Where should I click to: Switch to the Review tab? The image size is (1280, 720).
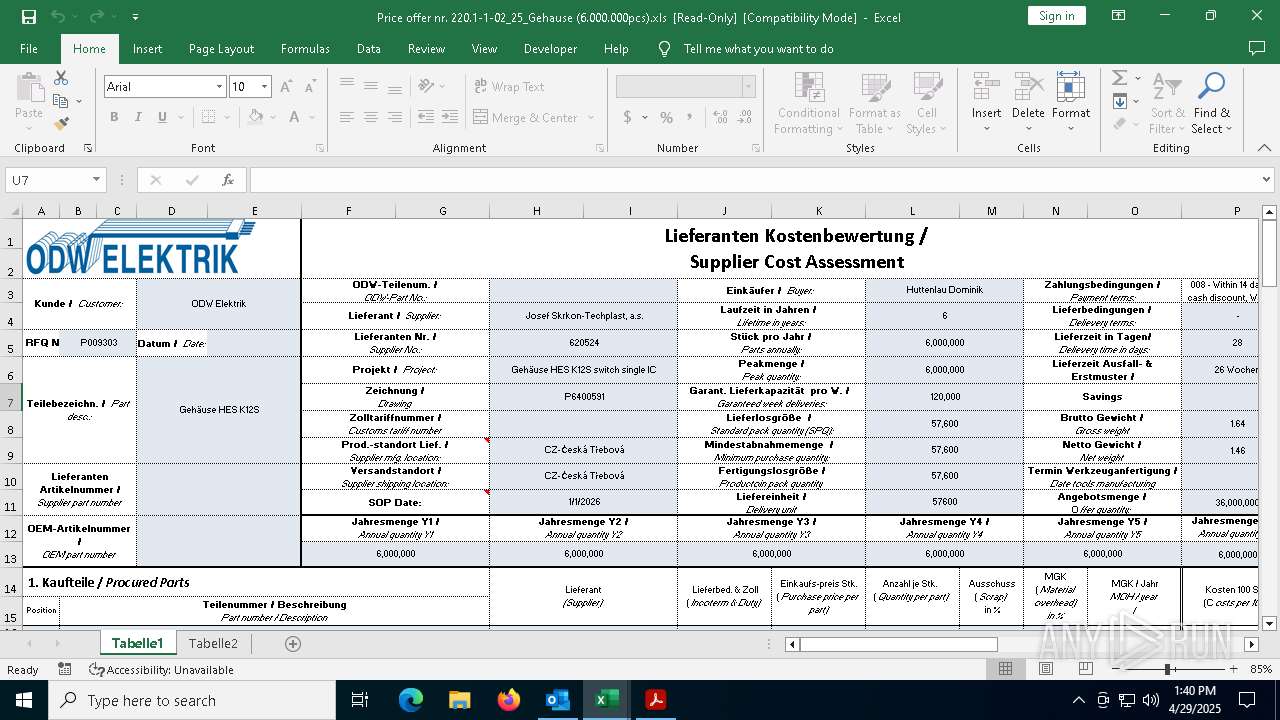(x=426, y=49)
